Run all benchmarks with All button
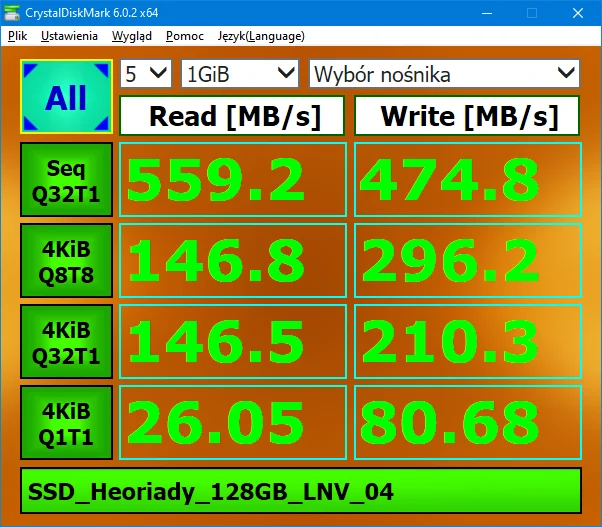 click(66, 96)
